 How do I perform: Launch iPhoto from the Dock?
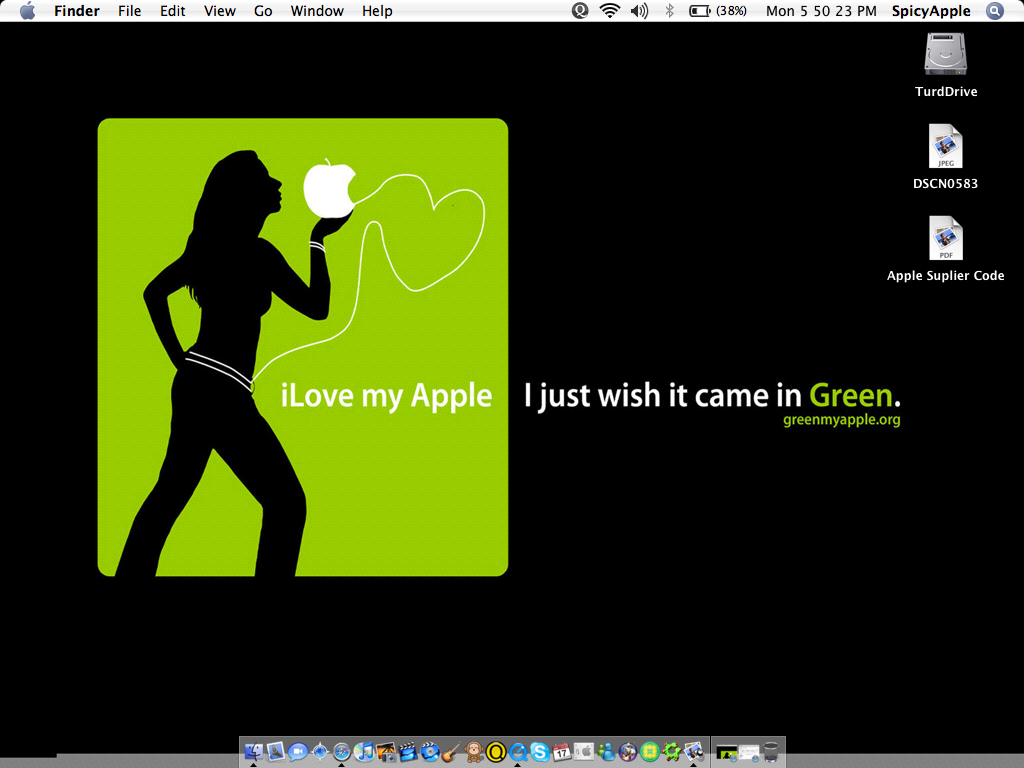[386, 752]
